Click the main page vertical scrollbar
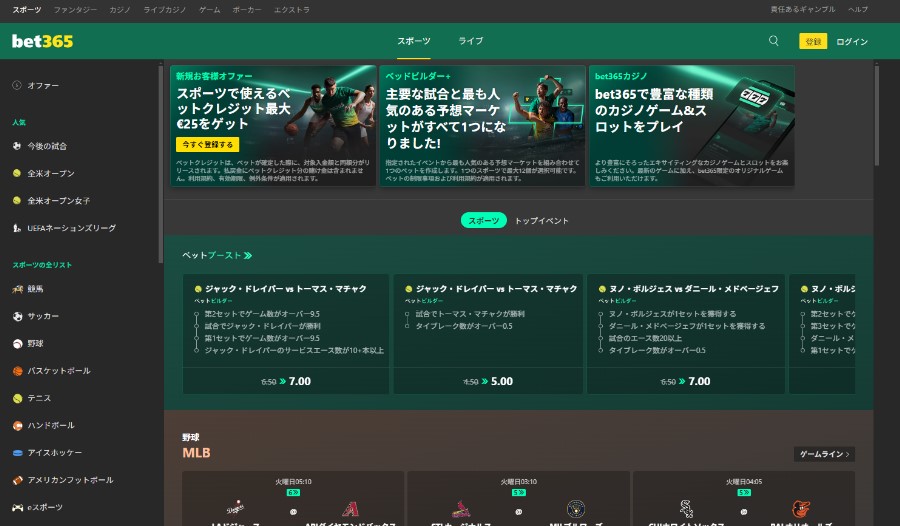The height and width of the screenshot is (526, 900). click(876, 115)
